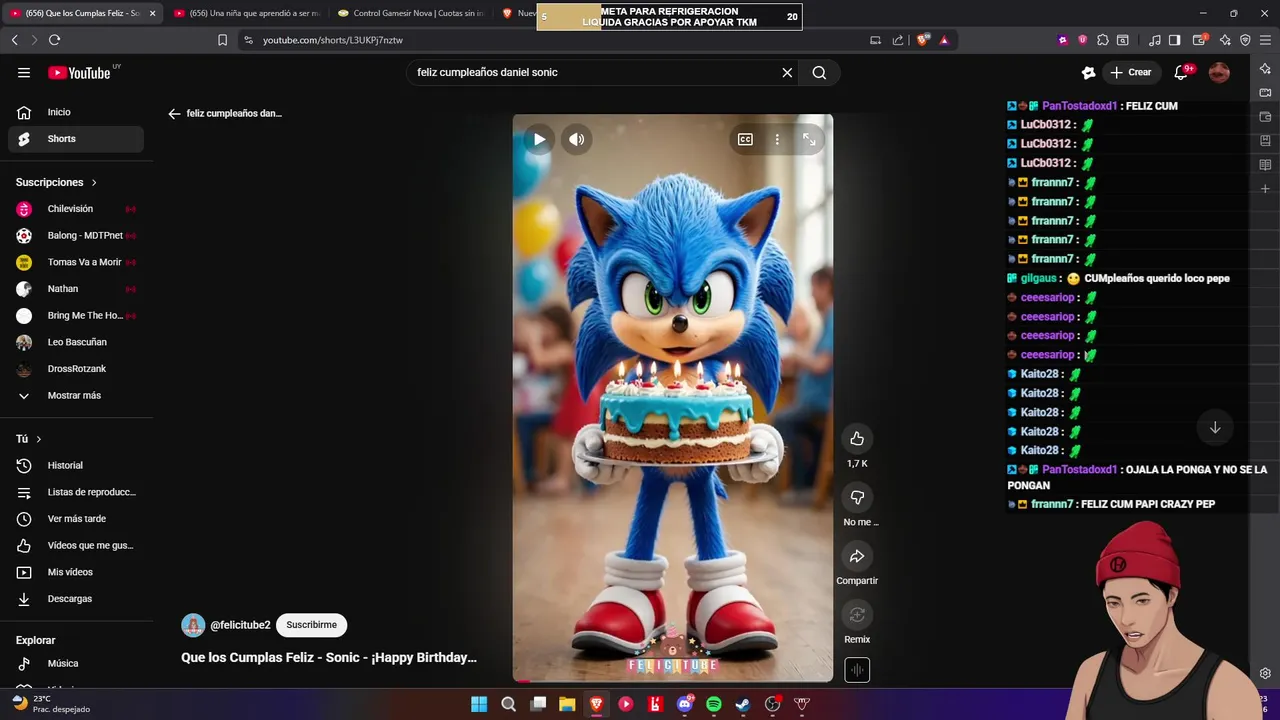
Task: Open the short's sound tile
Action: [x=857, y=670]
